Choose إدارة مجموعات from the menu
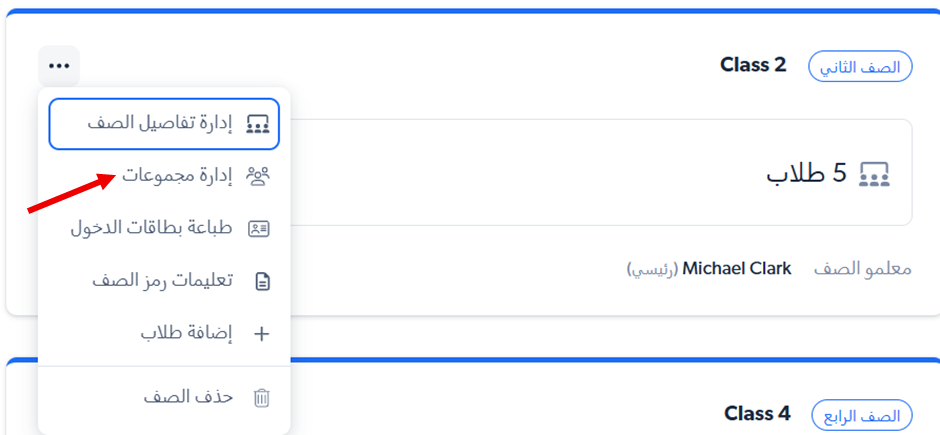 pos(177,176)
